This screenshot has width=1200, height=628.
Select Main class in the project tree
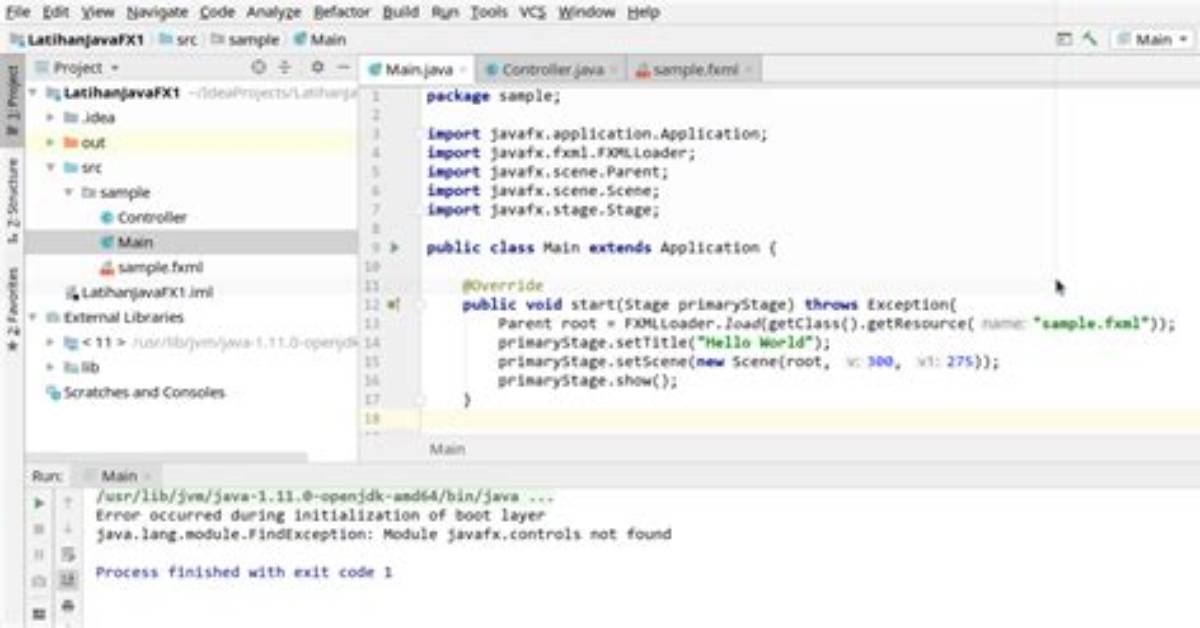190,243
